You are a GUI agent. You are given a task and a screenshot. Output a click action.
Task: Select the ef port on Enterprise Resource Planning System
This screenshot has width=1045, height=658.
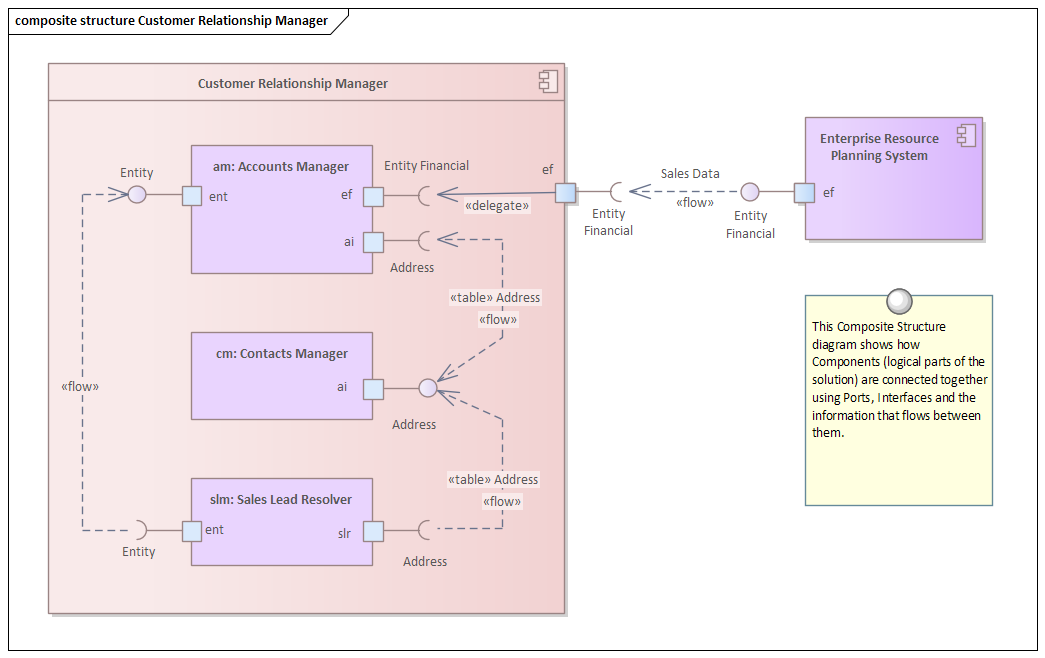tap(804, 193)
